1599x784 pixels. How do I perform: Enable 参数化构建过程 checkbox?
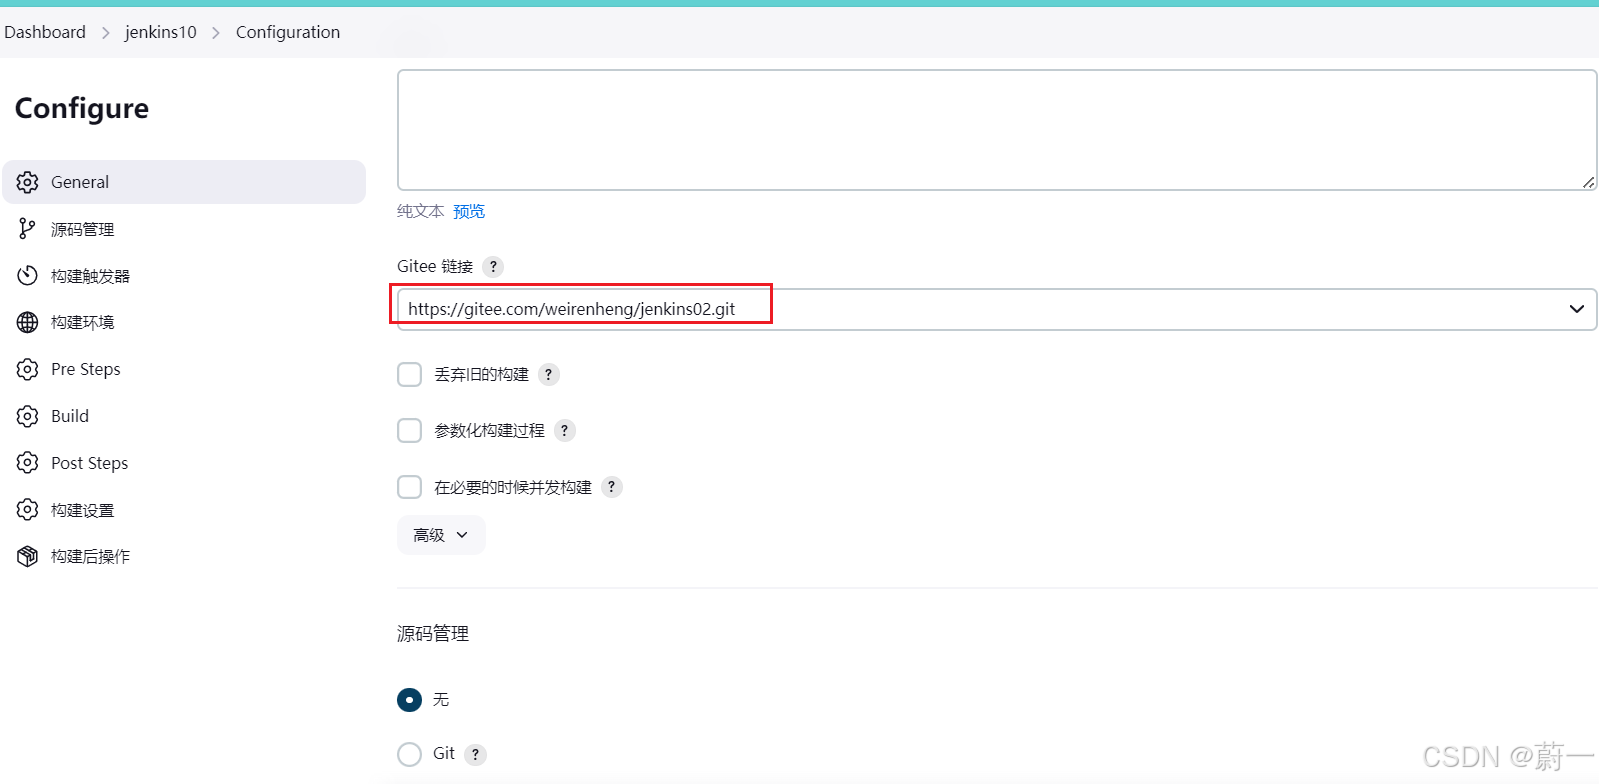[x=409, y=430]
